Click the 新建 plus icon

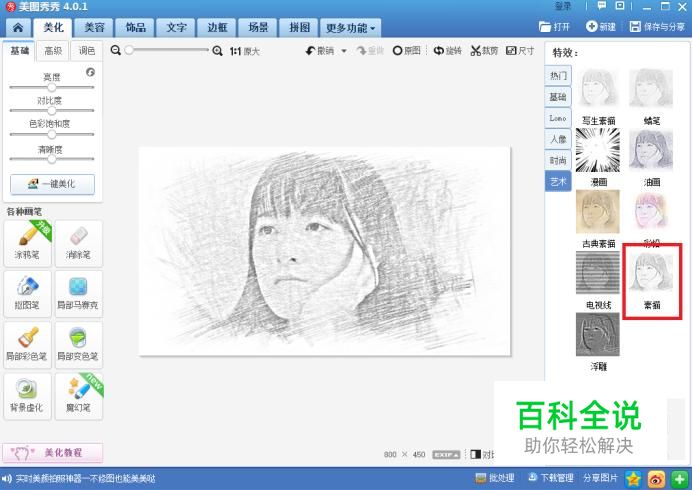(x=591, y=26)
